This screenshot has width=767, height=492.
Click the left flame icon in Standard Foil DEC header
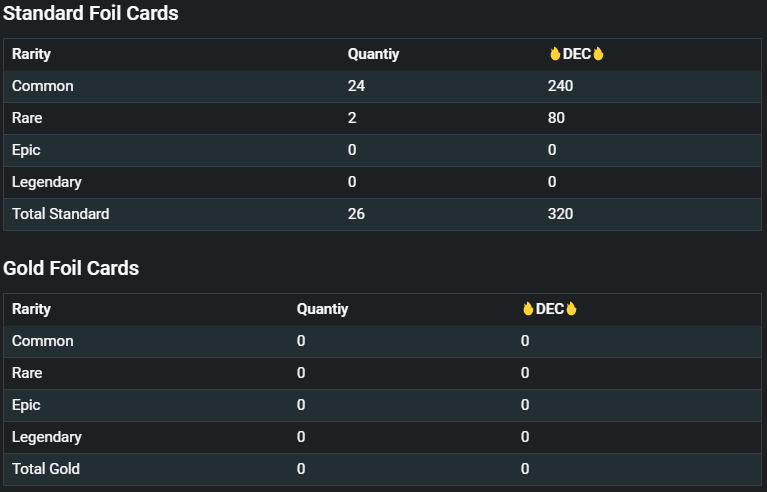(x=555, y=54)
